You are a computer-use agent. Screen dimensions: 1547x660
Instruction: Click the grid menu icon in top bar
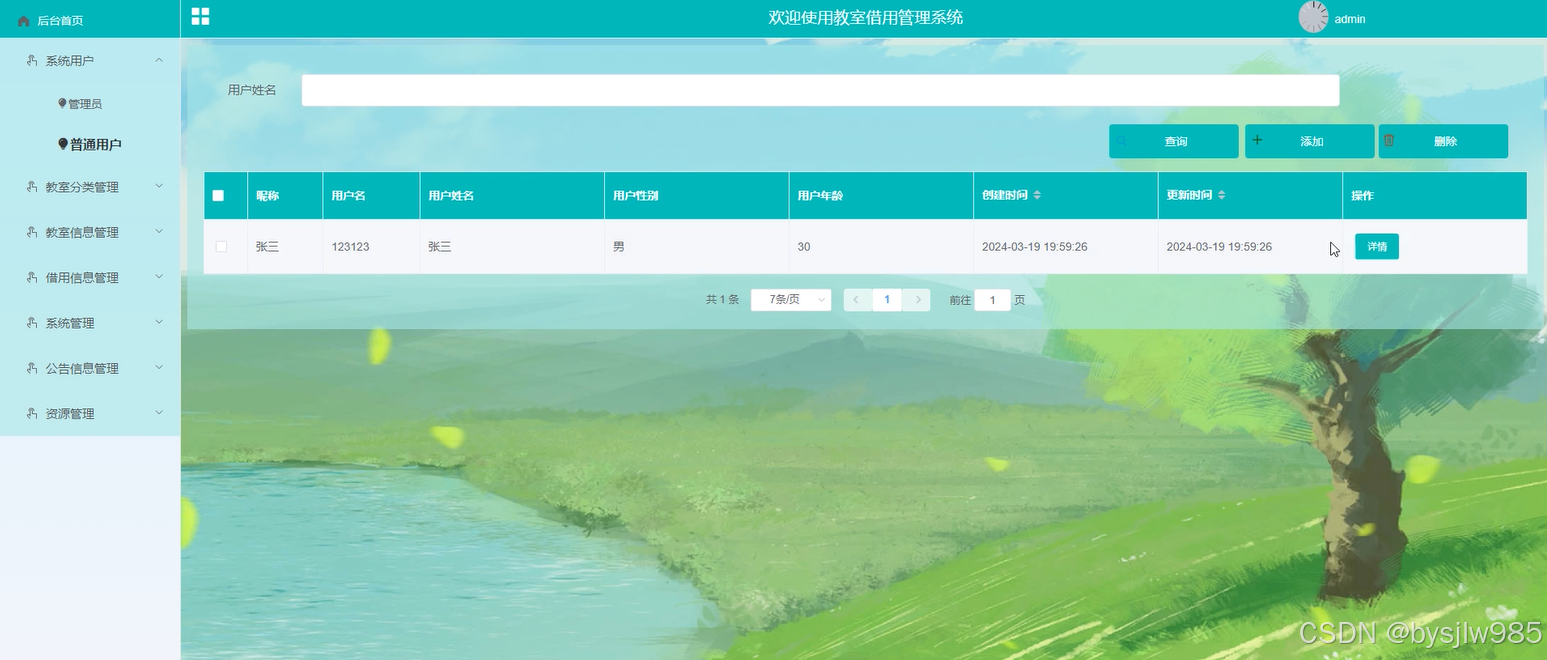click(x=200, y=16)
